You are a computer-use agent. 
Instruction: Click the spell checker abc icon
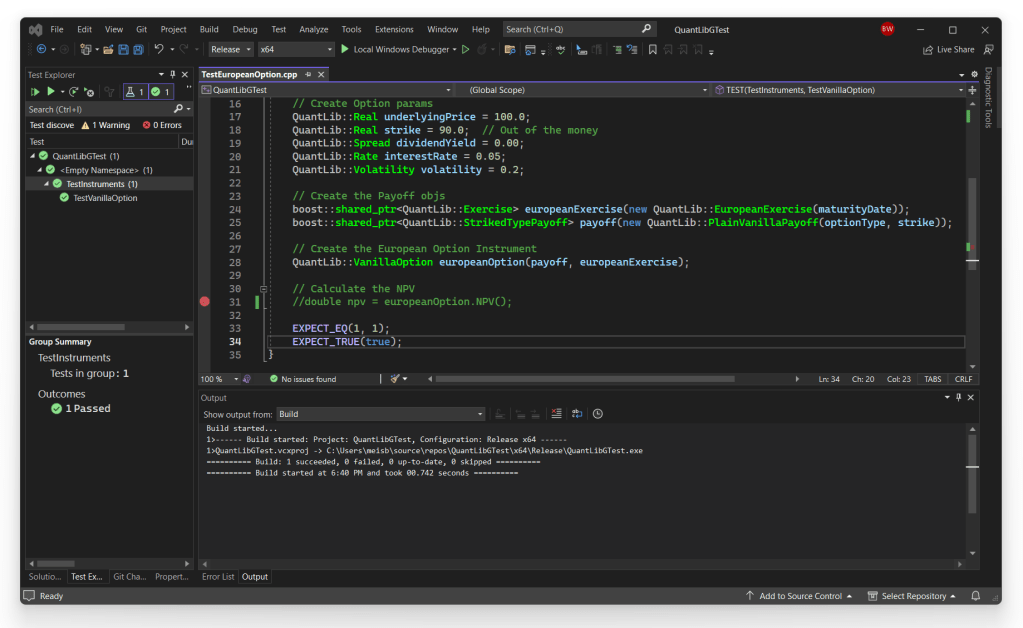560,50
